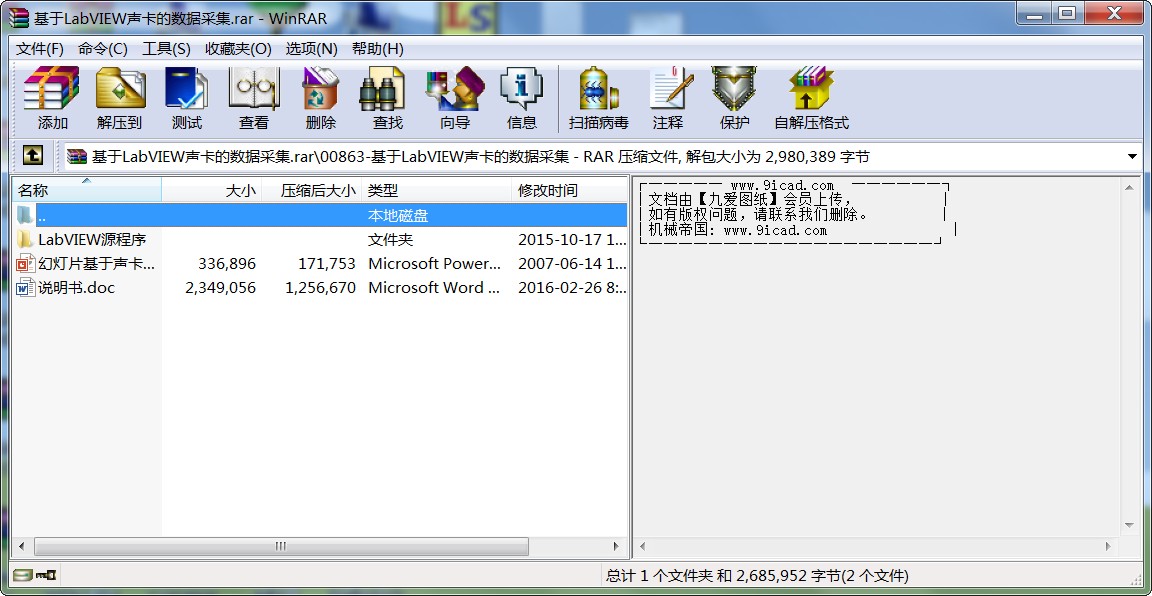Select the LabVIEW源程序 folder

[92, 240]
